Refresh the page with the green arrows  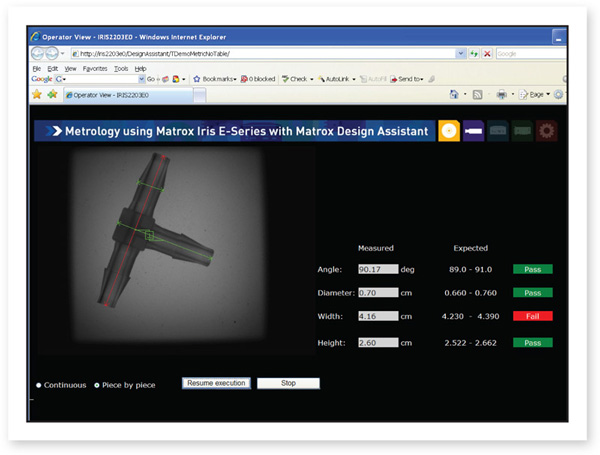pos(474,54)
